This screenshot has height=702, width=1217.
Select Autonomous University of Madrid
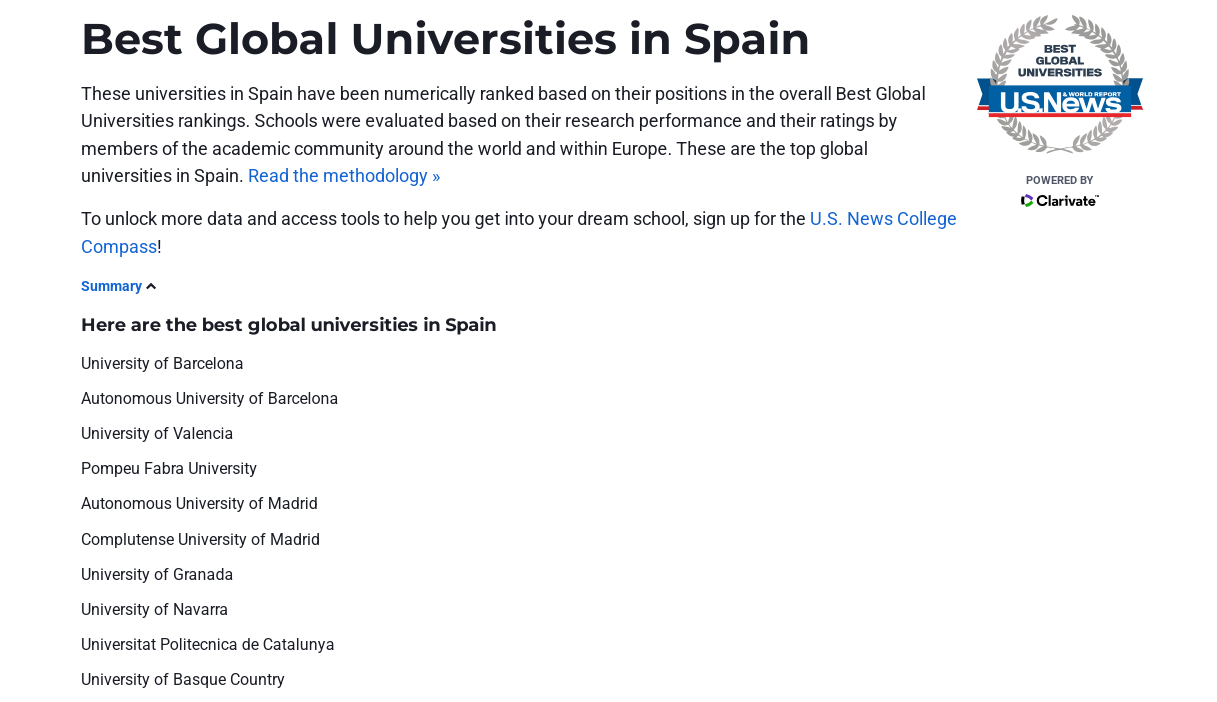point(199,503)
